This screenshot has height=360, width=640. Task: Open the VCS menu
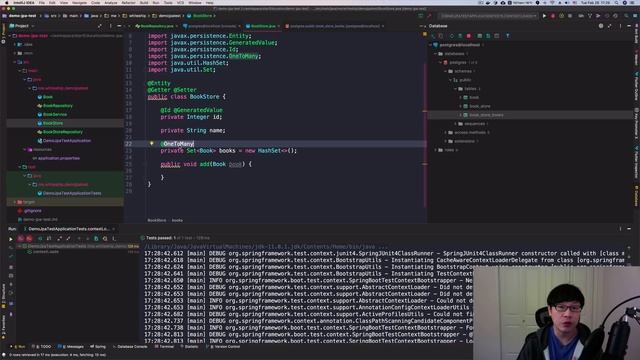(x=180, y=2)
